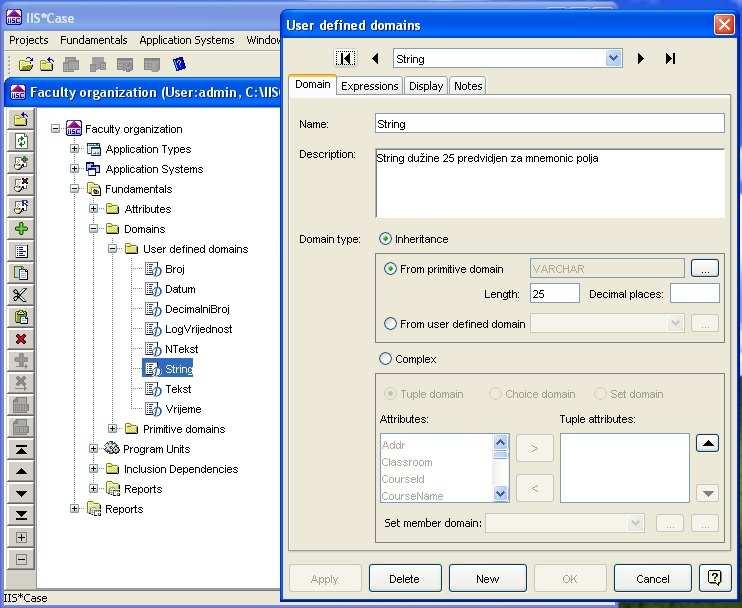742x608 pixels.
Task: Select the Vrijeme domain
Action: tap(183, 409)
